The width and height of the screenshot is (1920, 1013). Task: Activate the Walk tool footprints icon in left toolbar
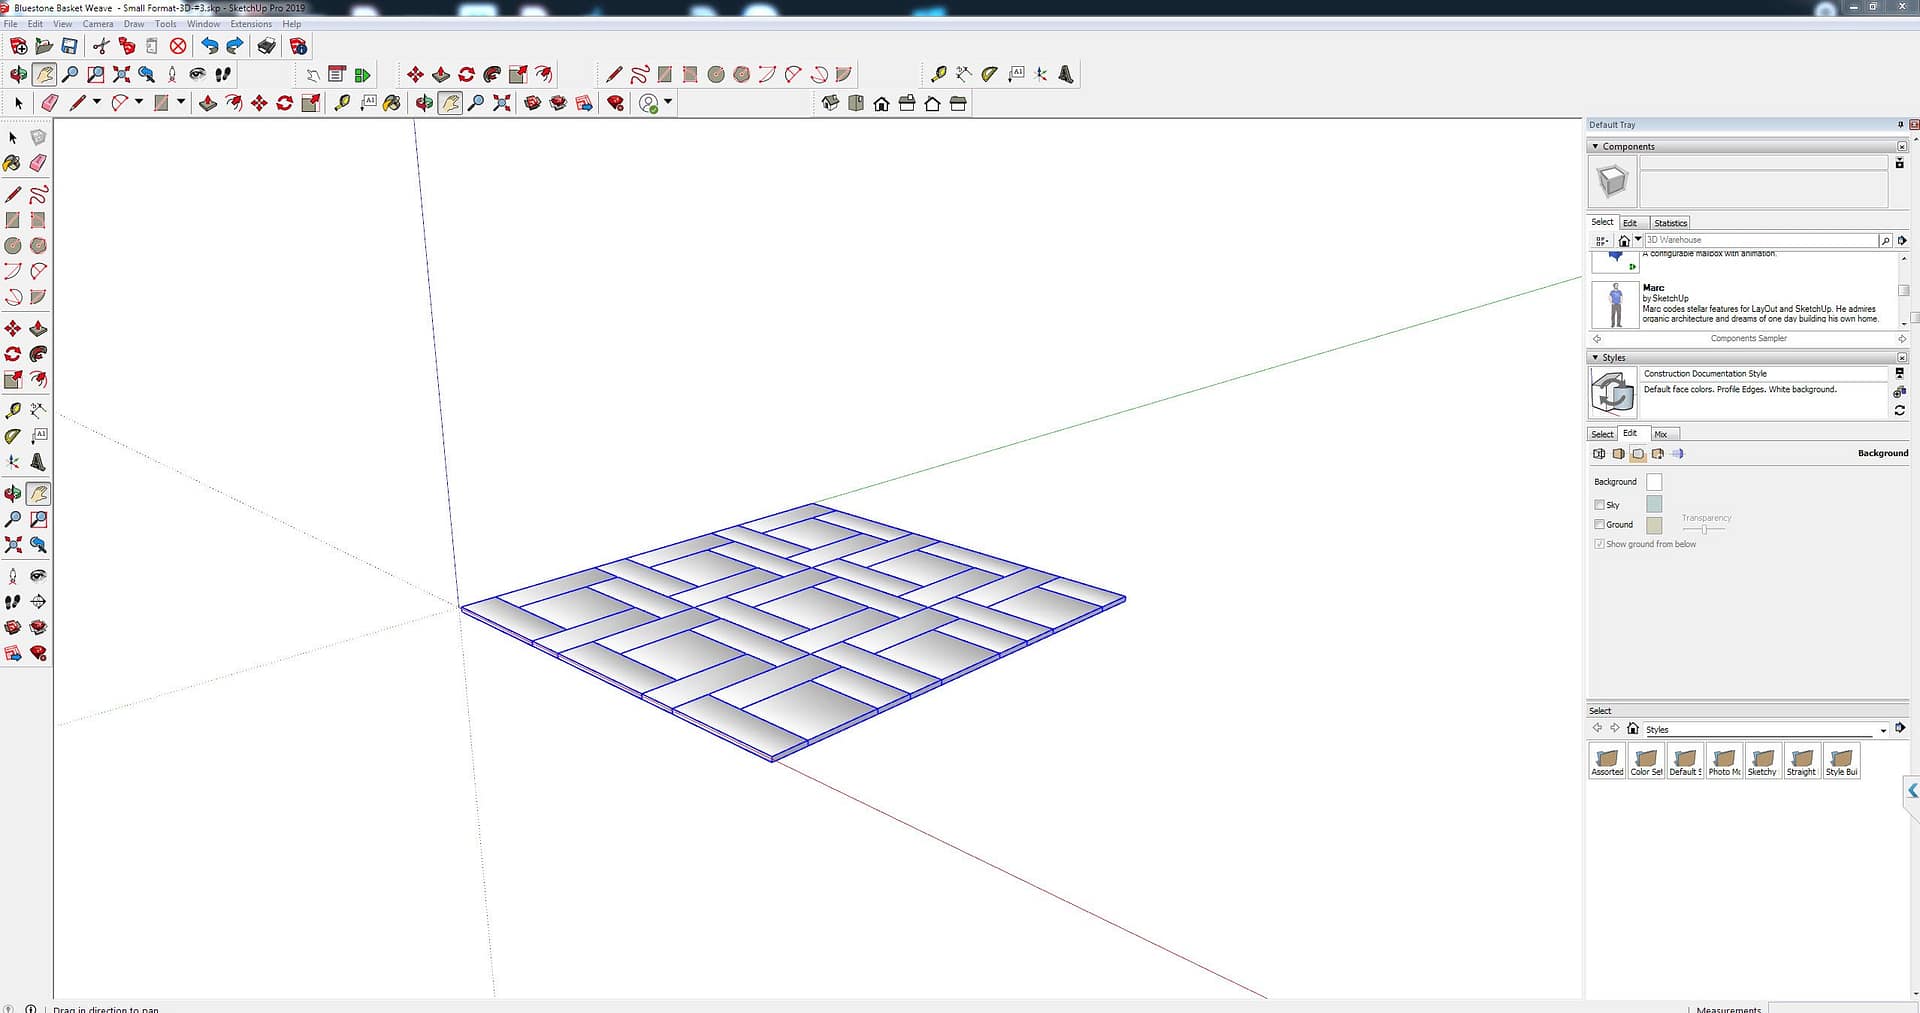coord(12,602)
